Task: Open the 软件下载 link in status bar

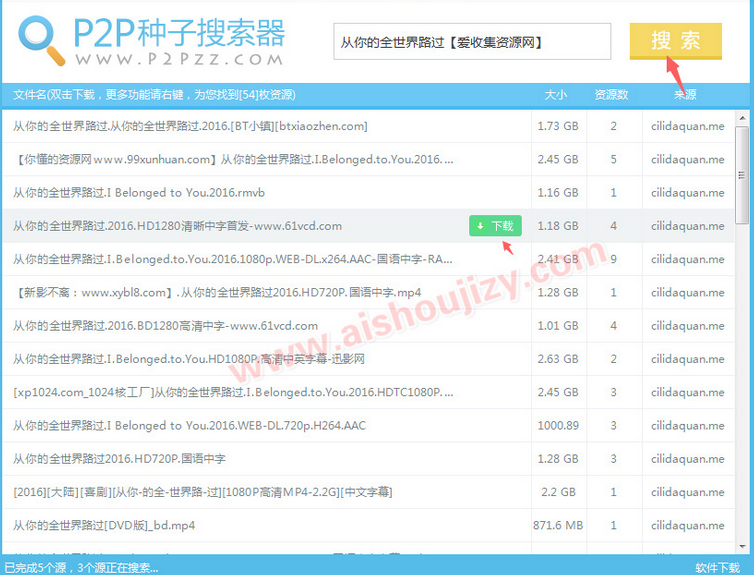Action: coord(717,567)
